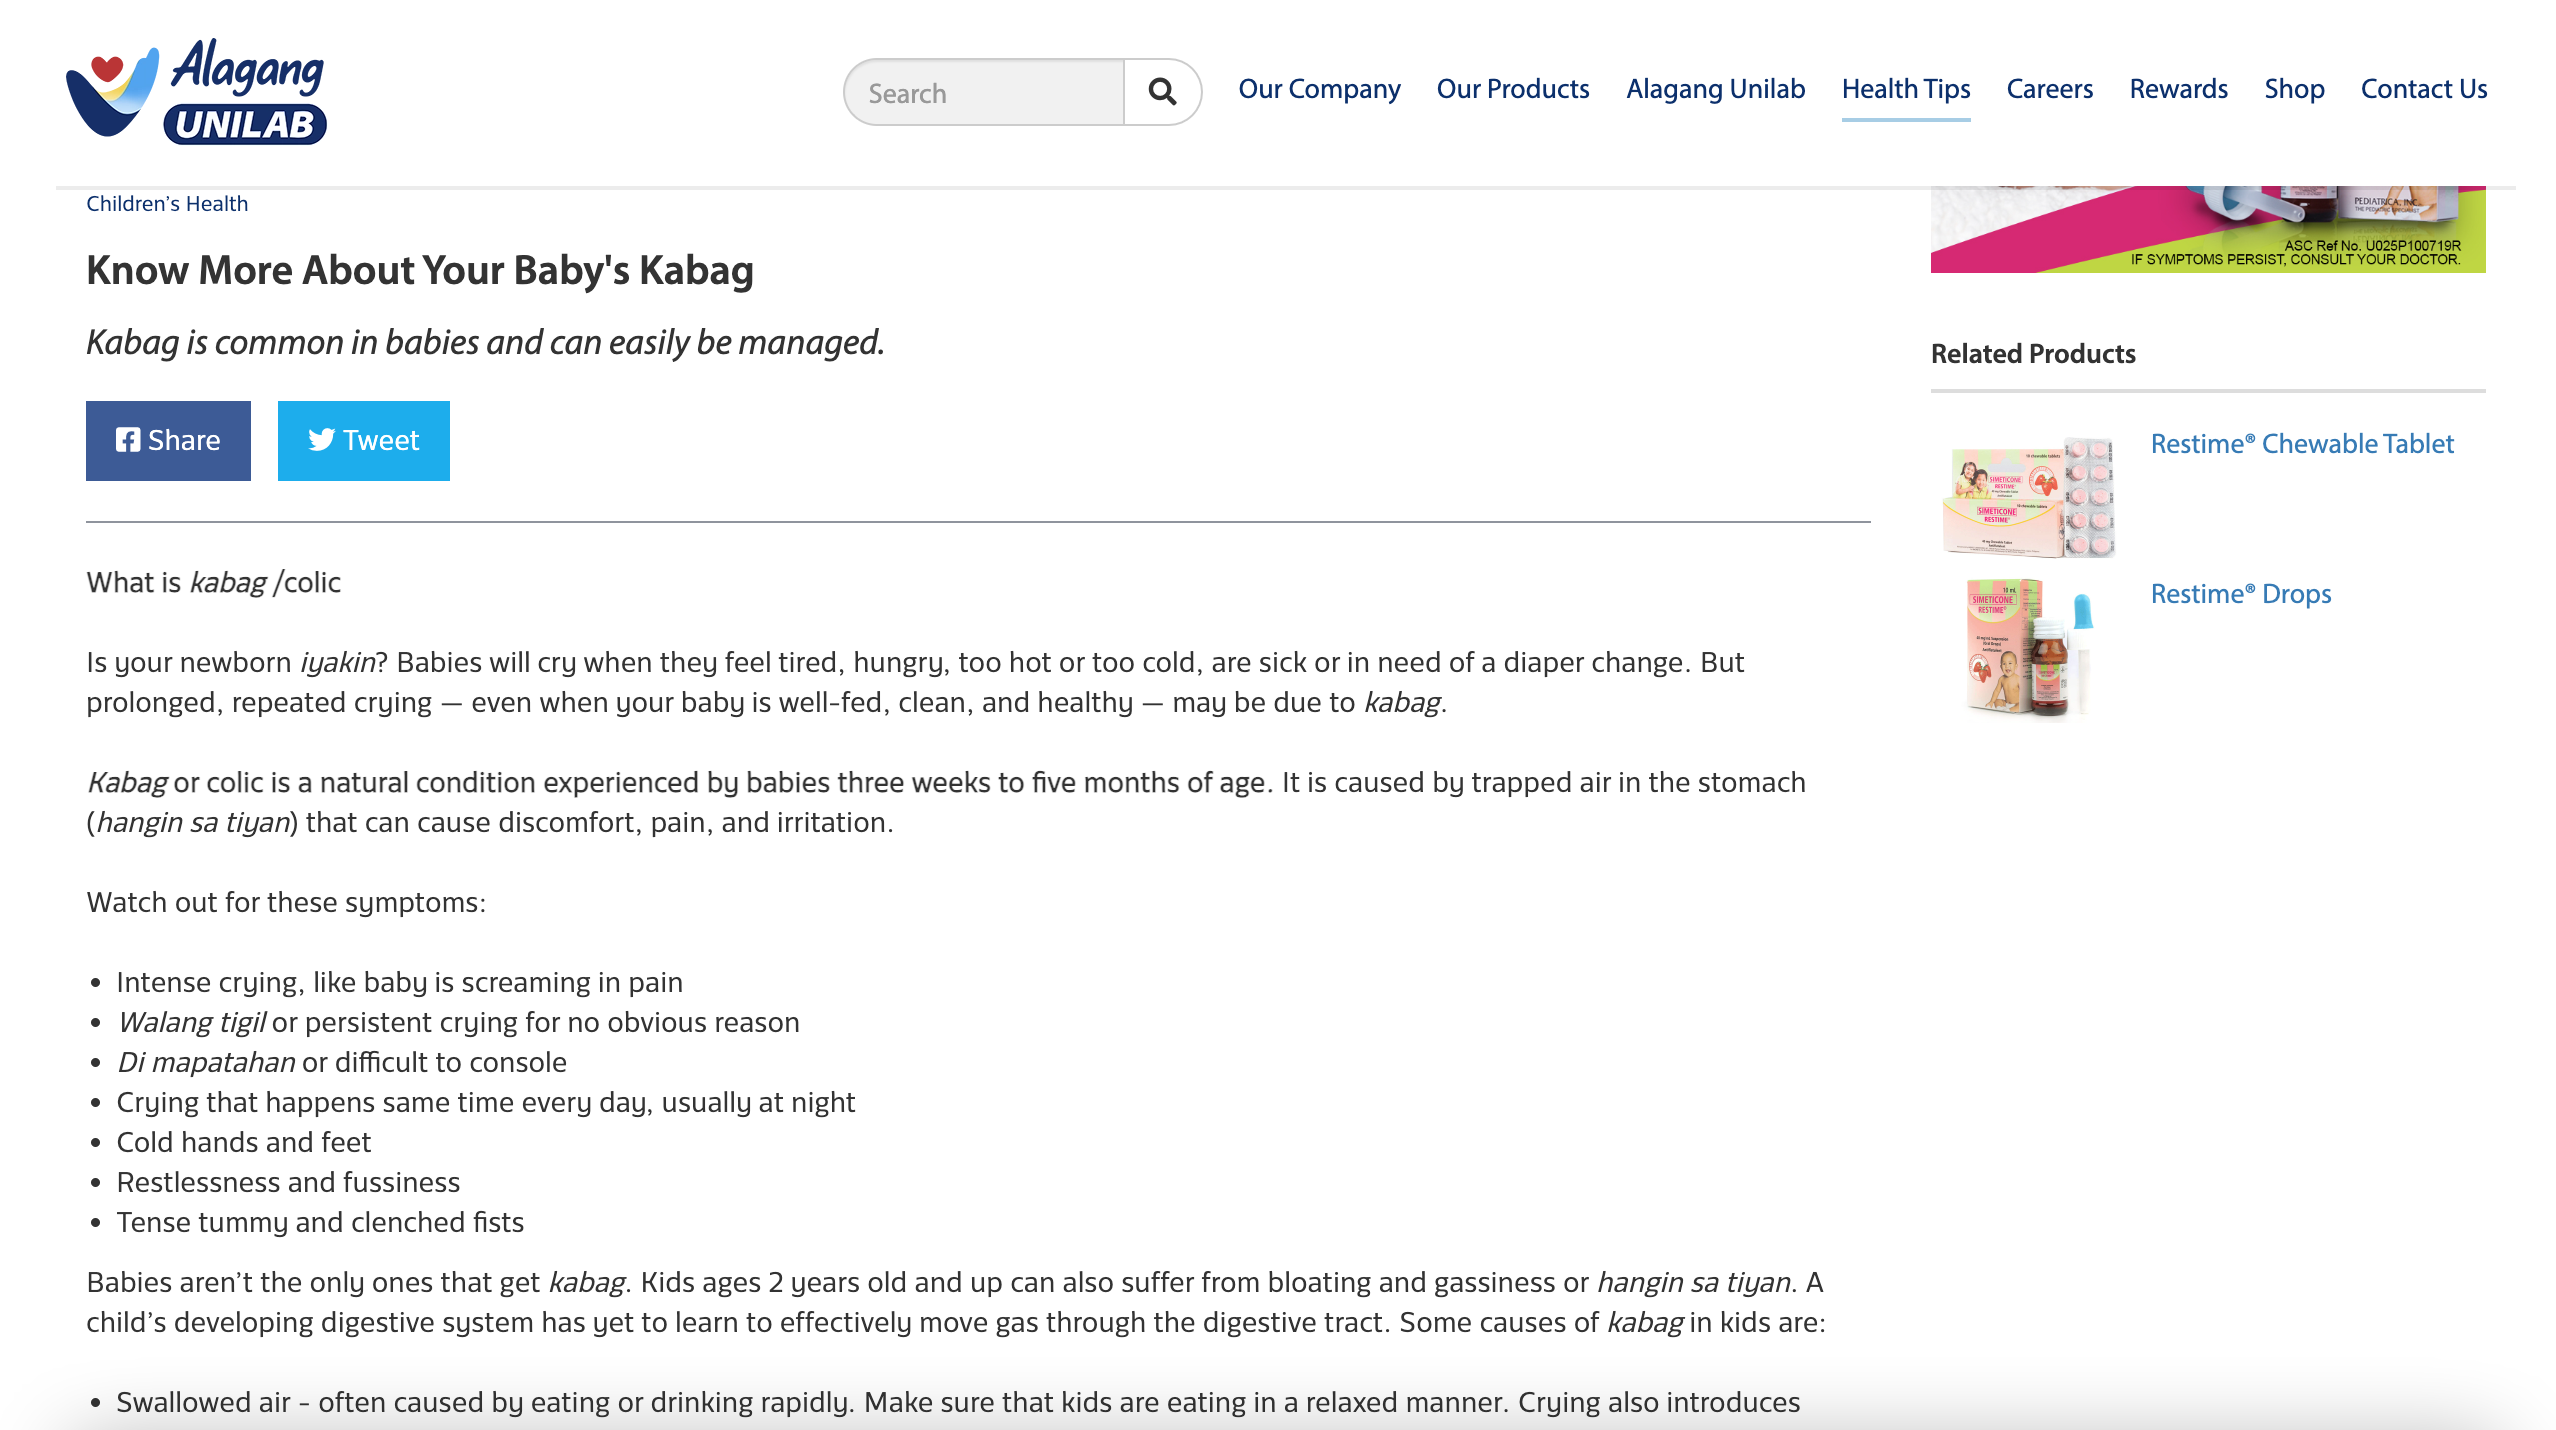
Task: Click inside the Search text field
Action: click(985, 93)
